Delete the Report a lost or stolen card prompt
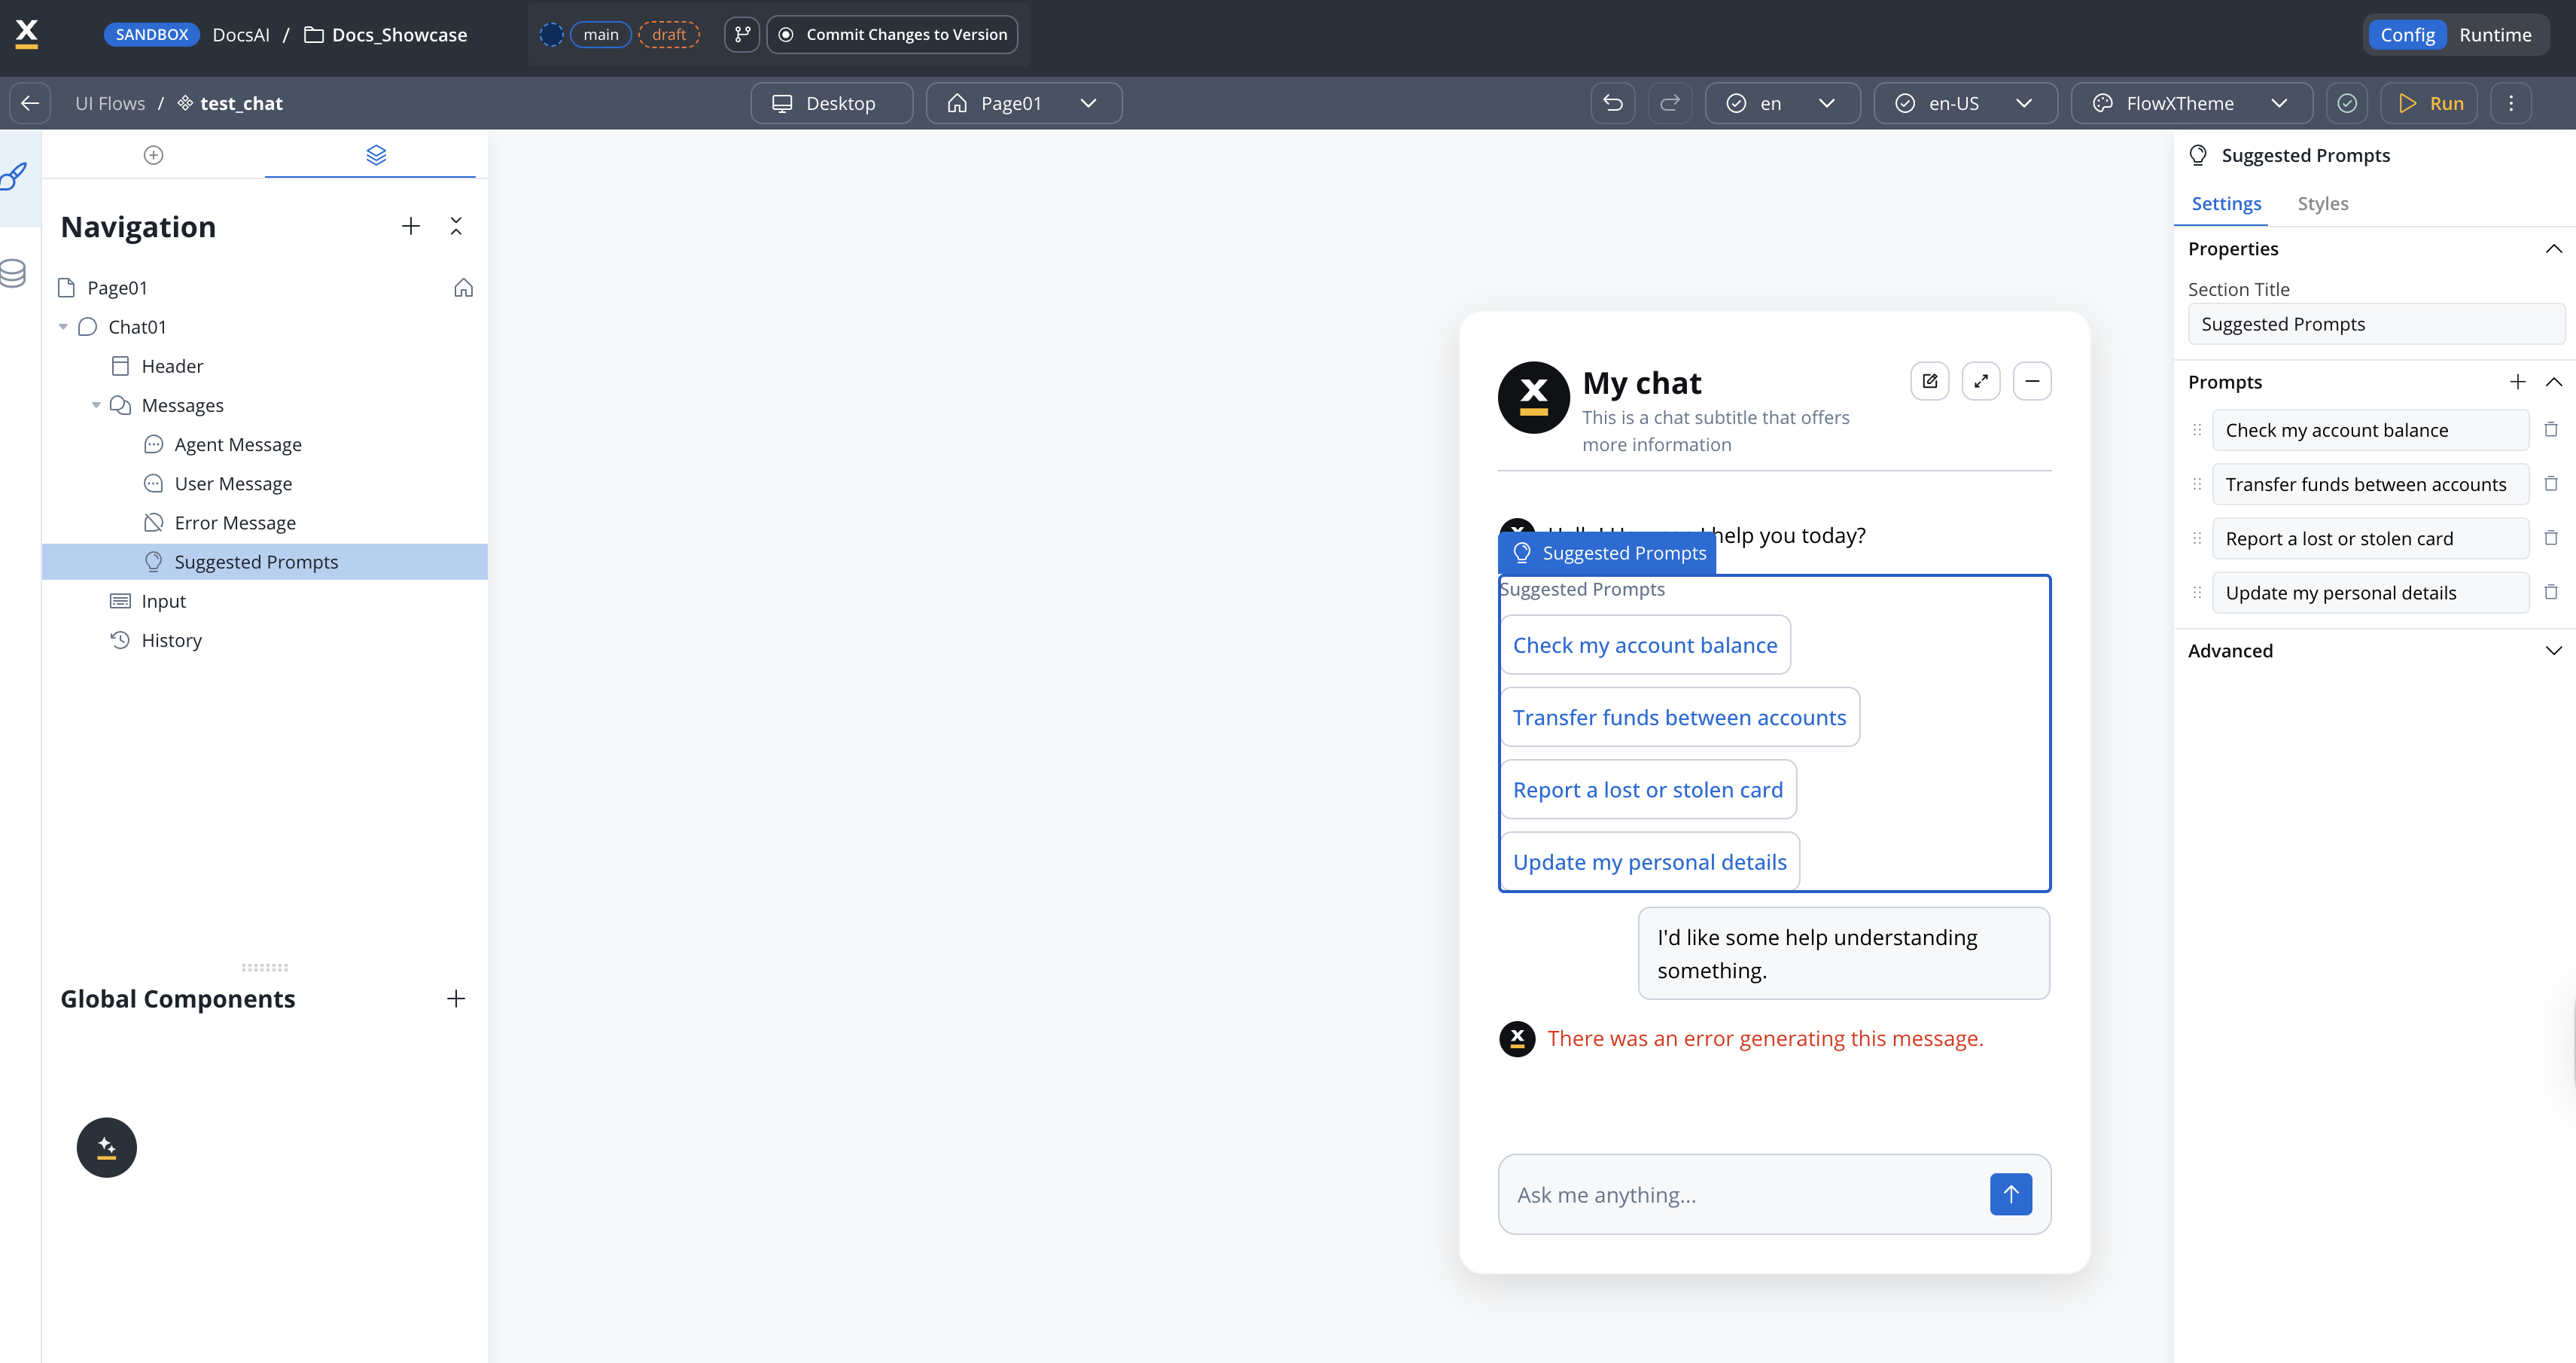2576x1363 pixels. click(2550, 538)
